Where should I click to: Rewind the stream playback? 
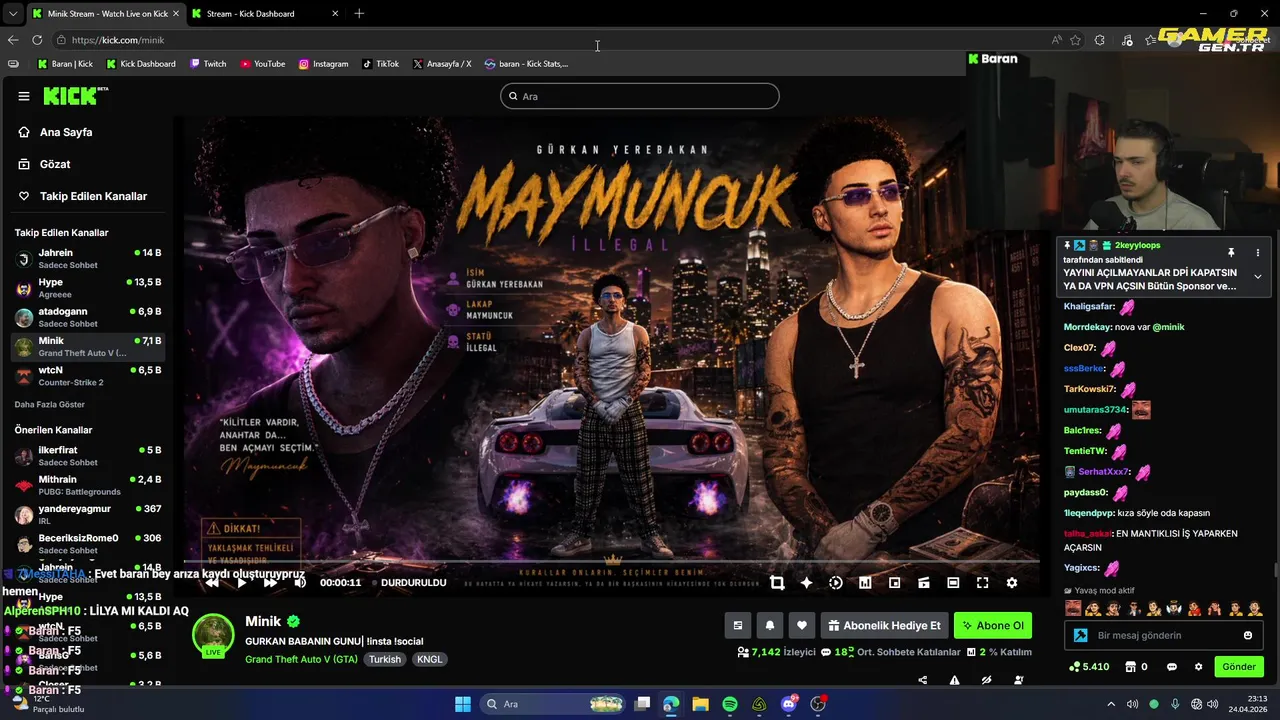pyautogui.click(x=212, y=582)
